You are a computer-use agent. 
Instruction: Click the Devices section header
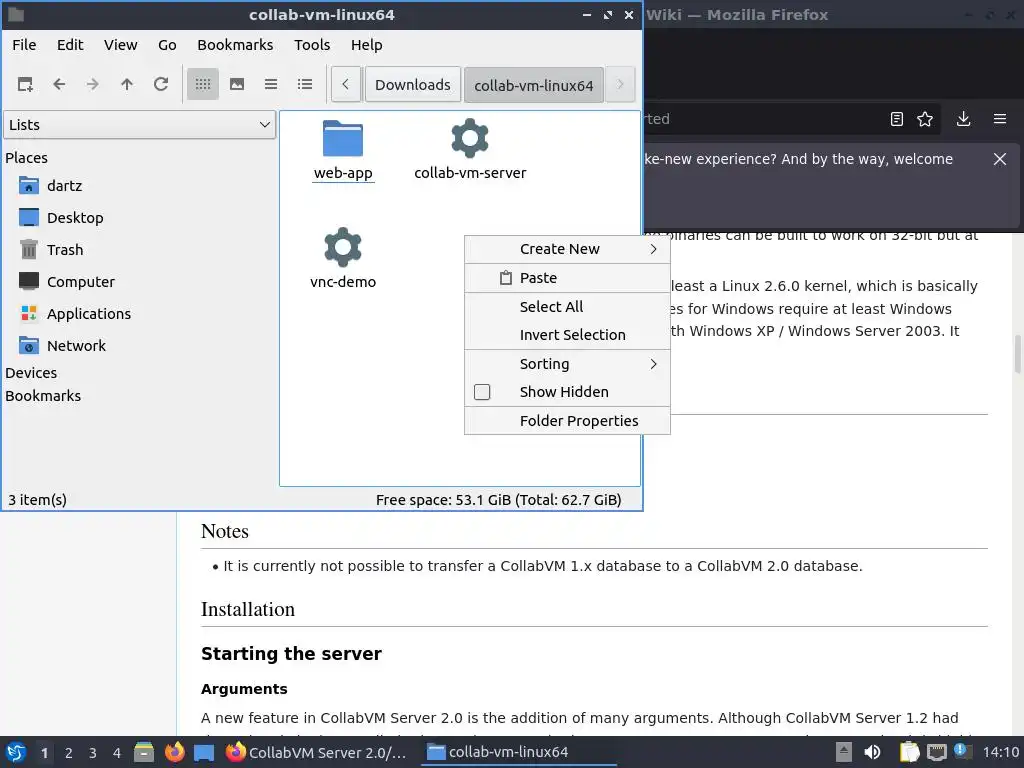(x=31, y=373)
